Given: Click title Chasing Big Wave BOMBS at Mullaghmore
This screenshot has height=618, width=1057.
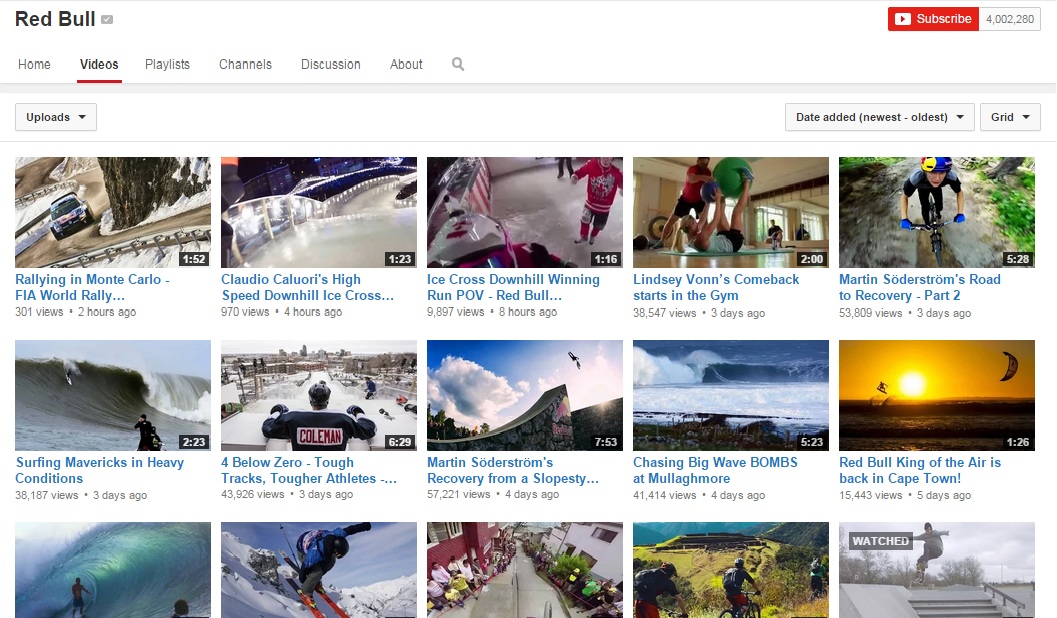Looking at the screenshot, I should (x=715, y=470).
